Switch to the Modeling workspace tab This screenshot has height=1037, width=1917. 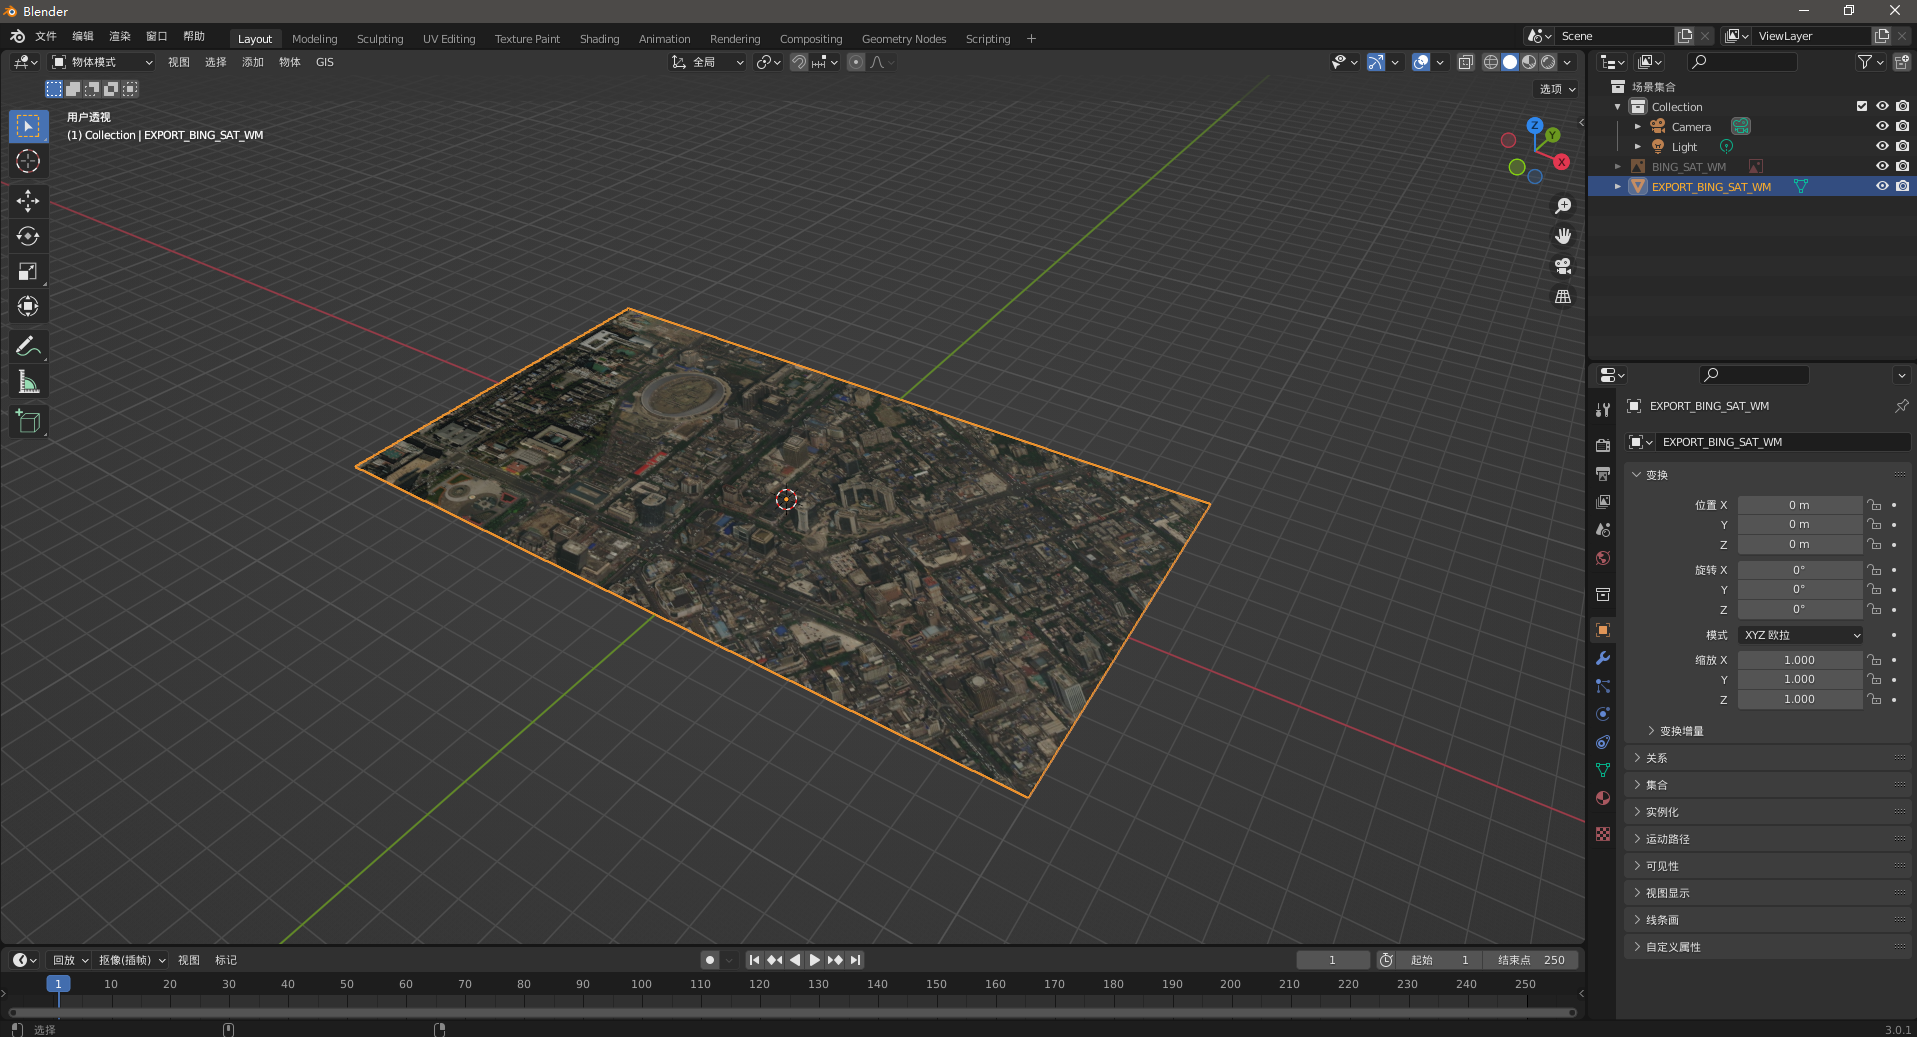tap(314, 39)
